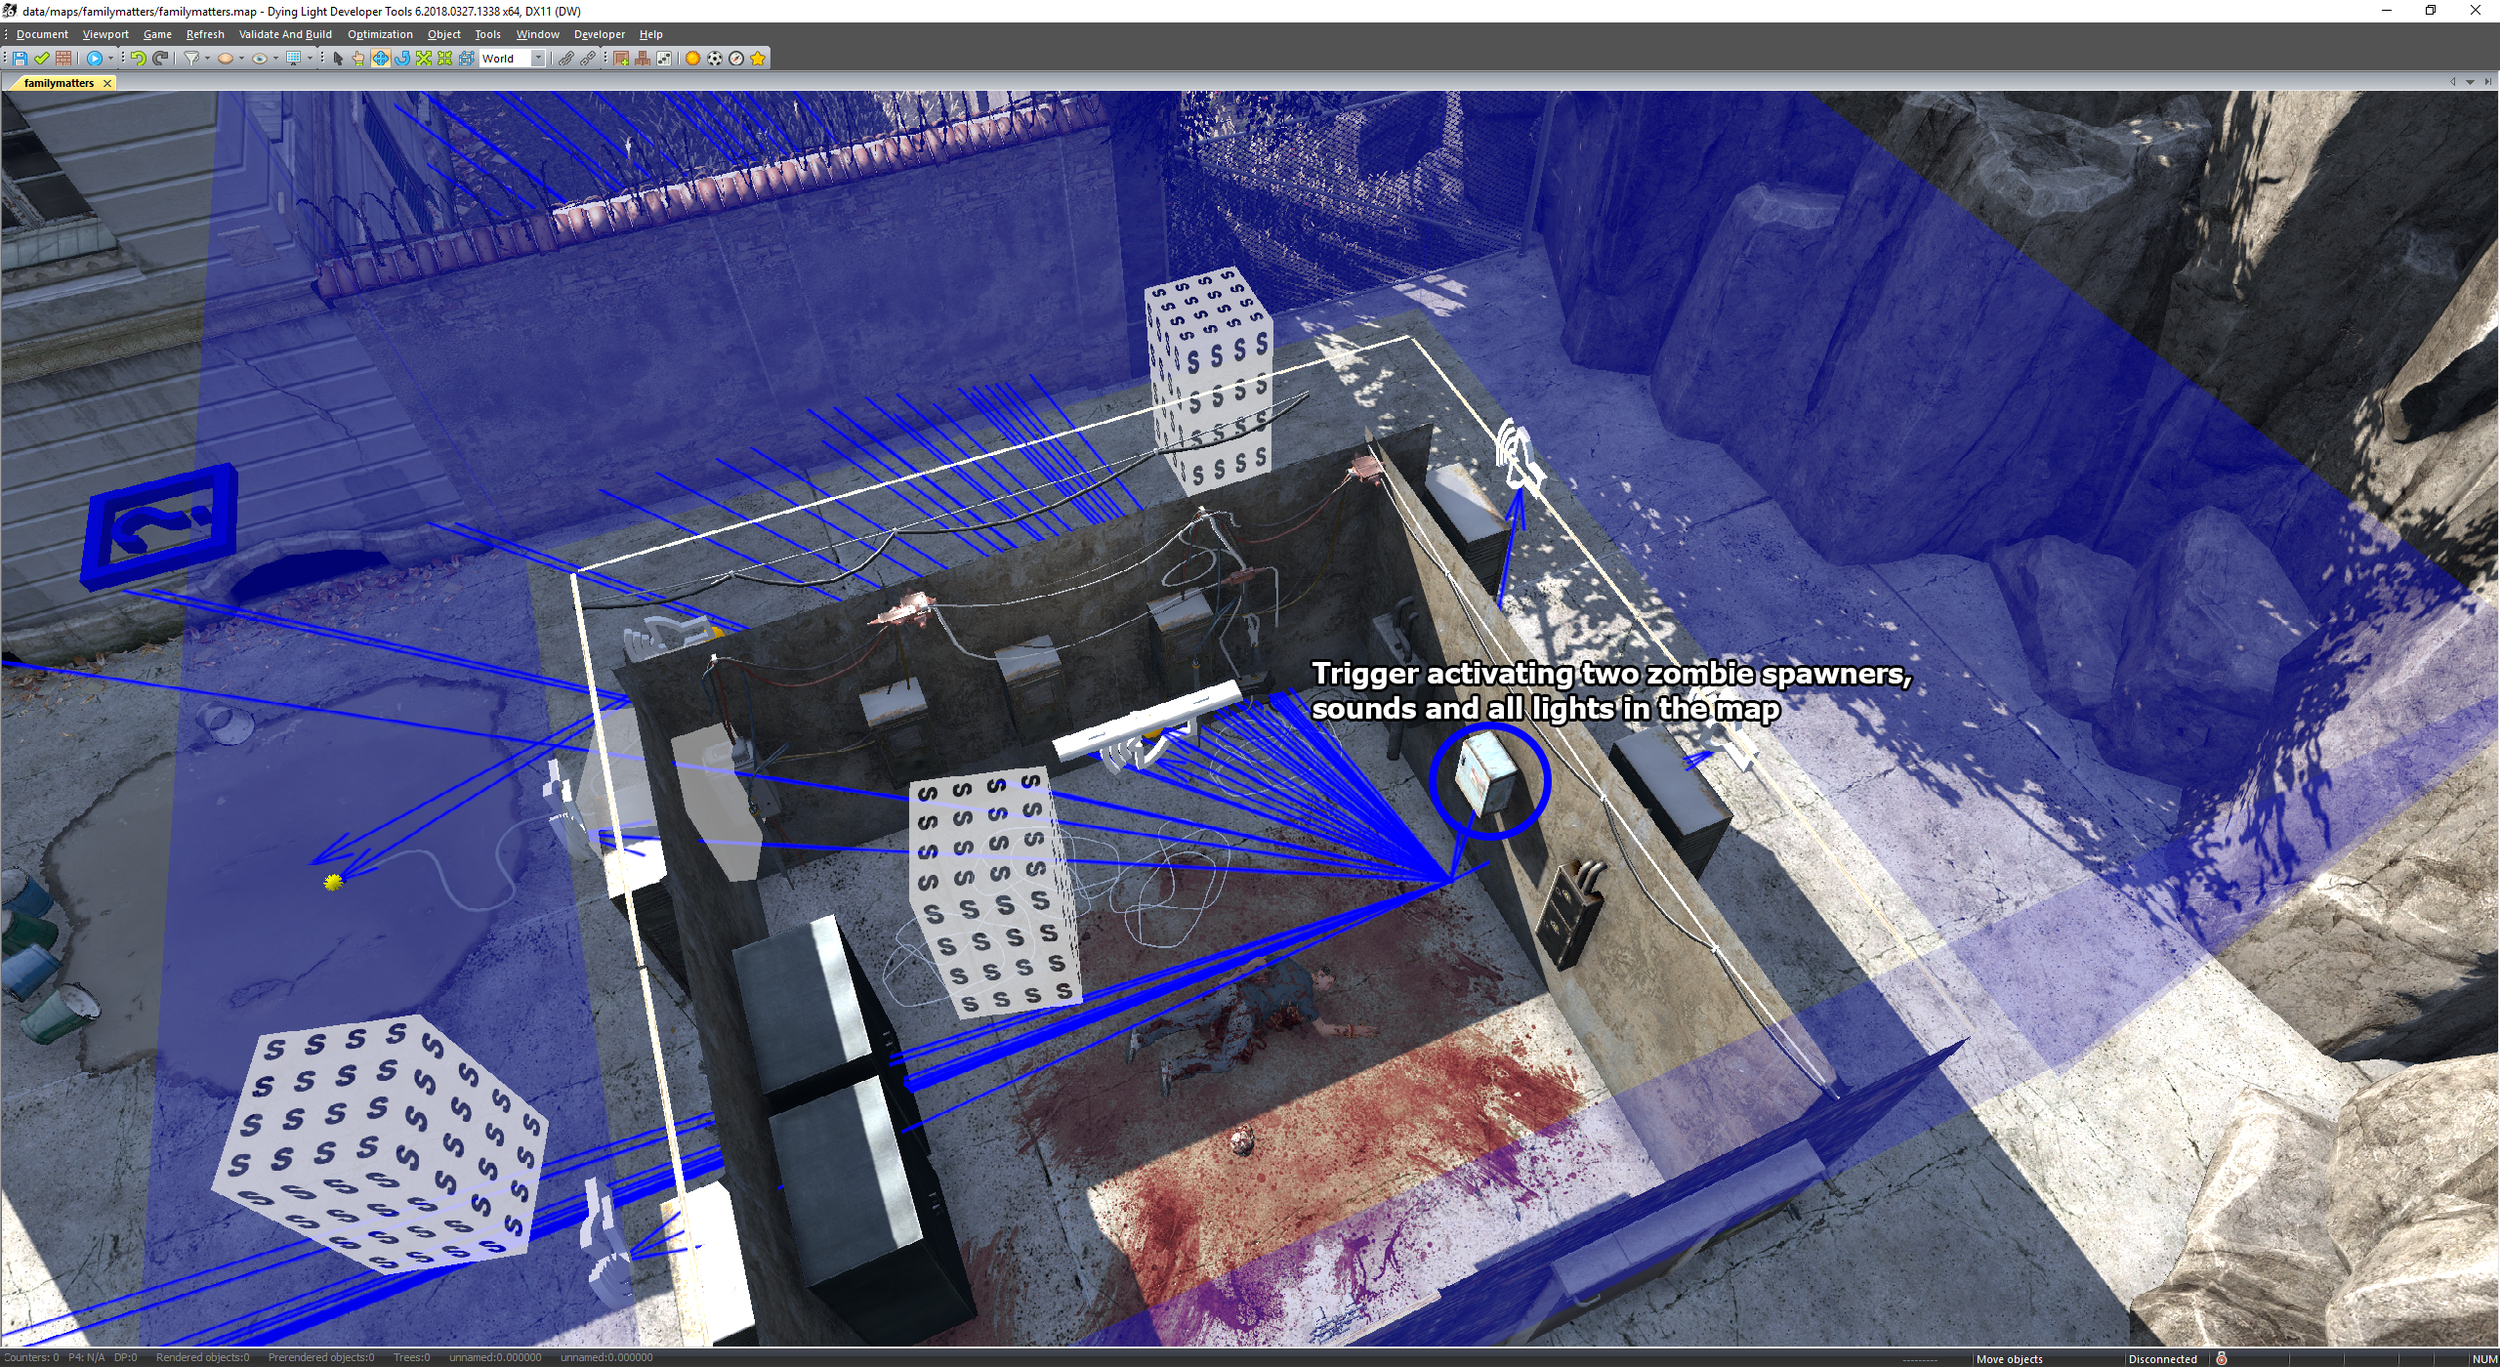Click the yellow star favorites icon

(x=758, y=58)
